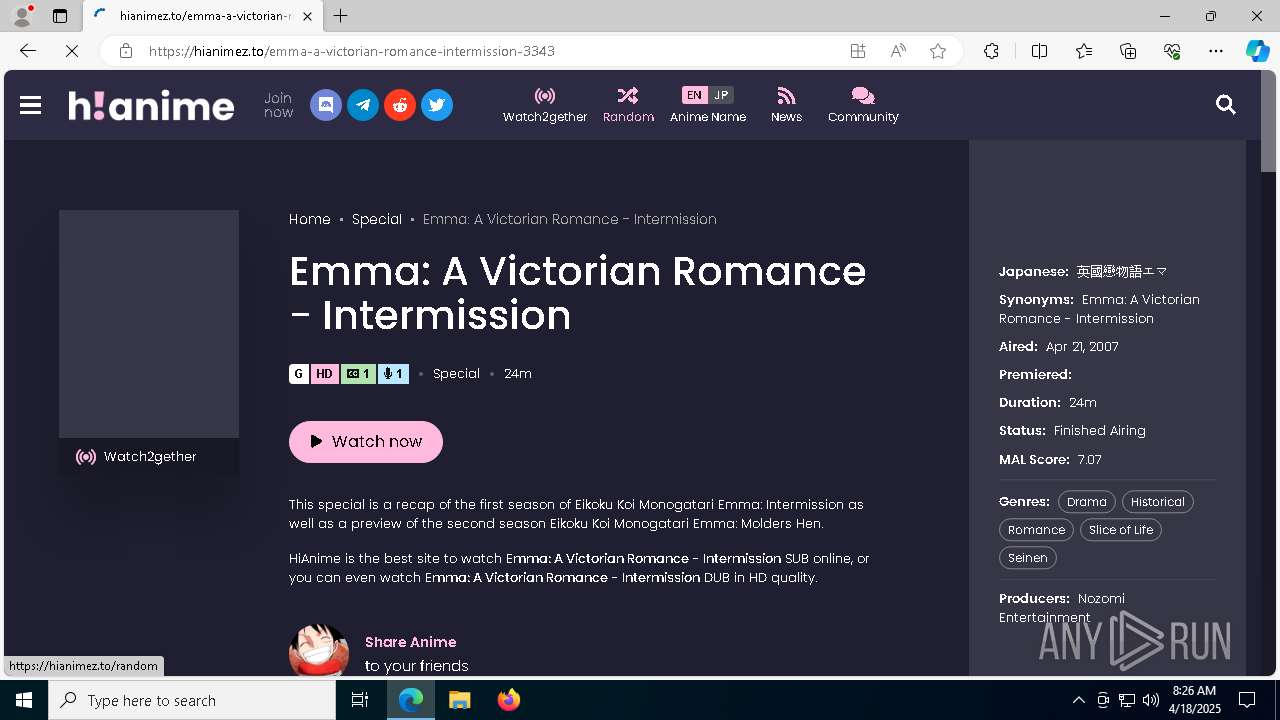
Task: Stop loading the page
Action: coord(72,51)
